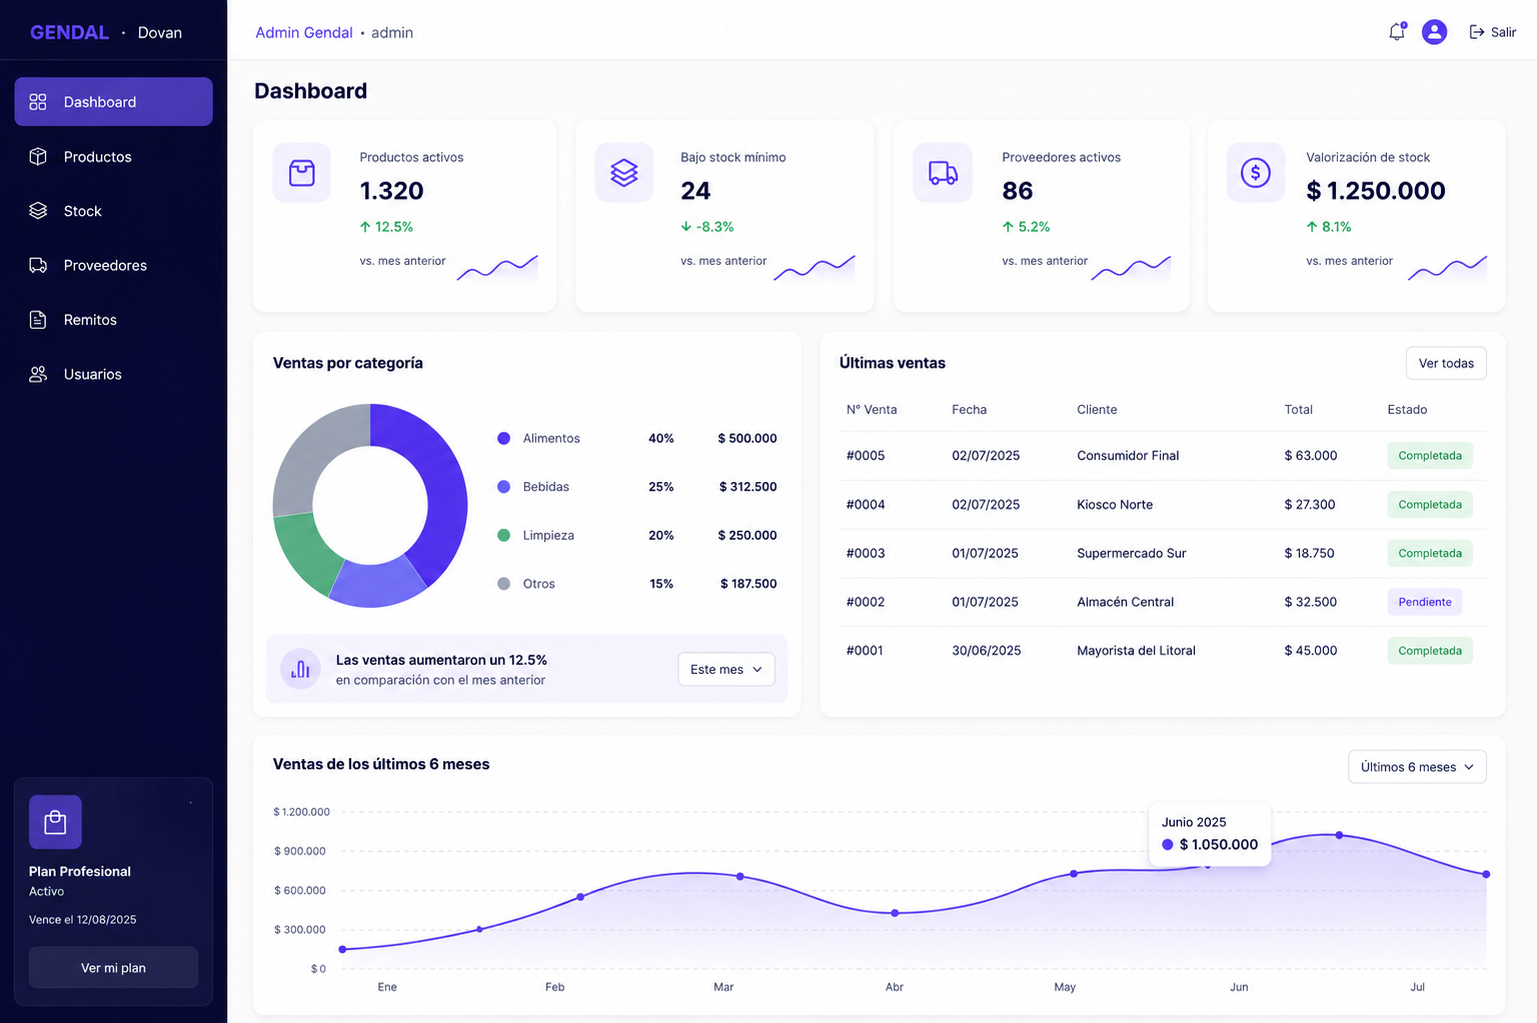This screenshot has width=1537, height=1023.
Task: Click the Ver todas button
Action: pos(1446,363)
